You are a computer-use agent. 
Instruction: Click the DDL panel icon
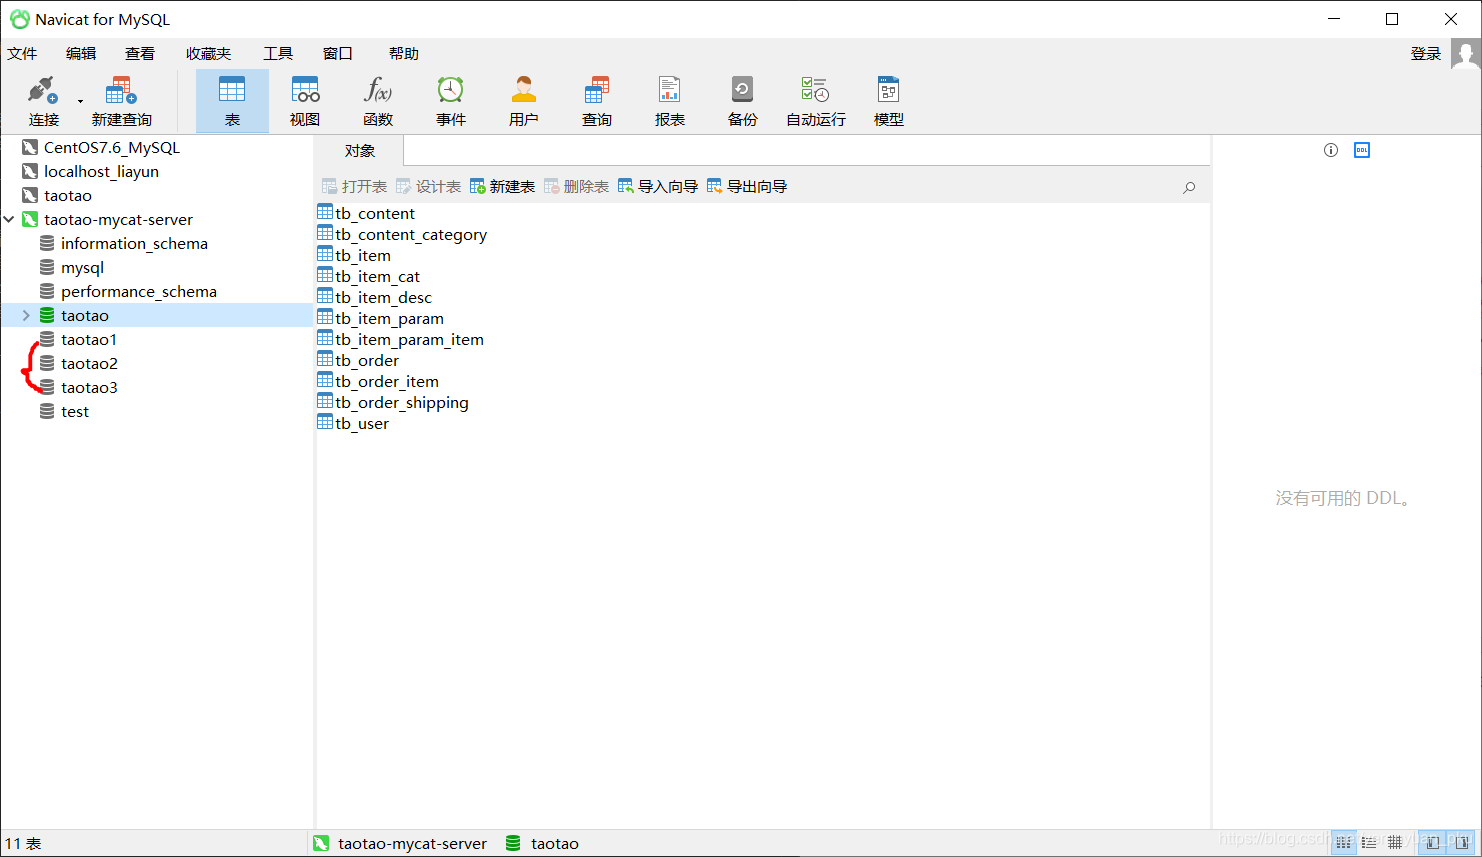click(1362, 150)
